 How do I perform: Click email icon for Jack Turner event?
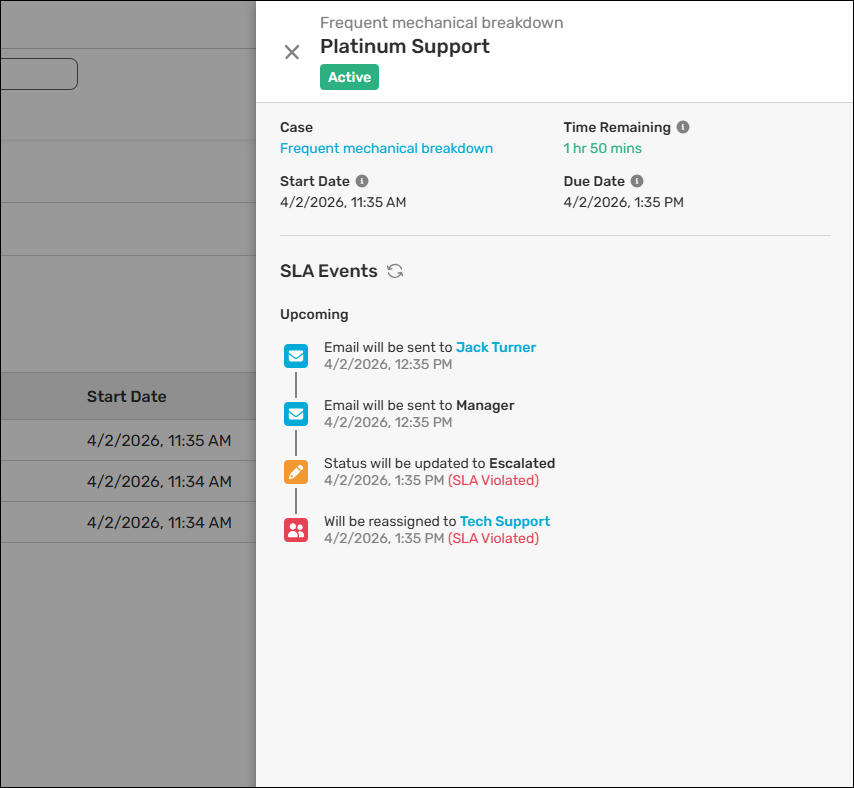296,356
